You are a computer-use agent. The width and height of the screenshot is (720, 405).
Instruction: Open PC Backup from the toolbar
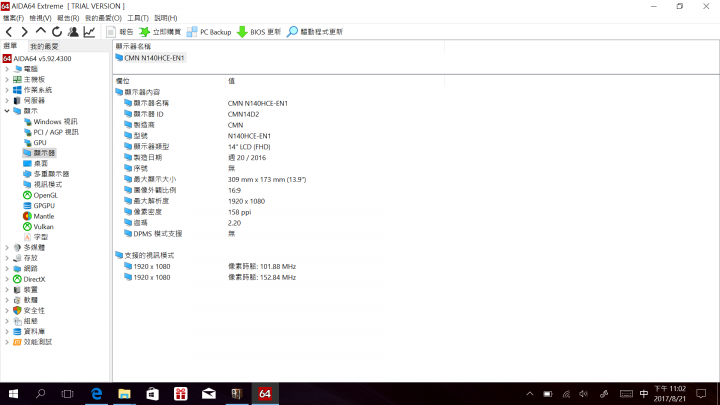209,32
